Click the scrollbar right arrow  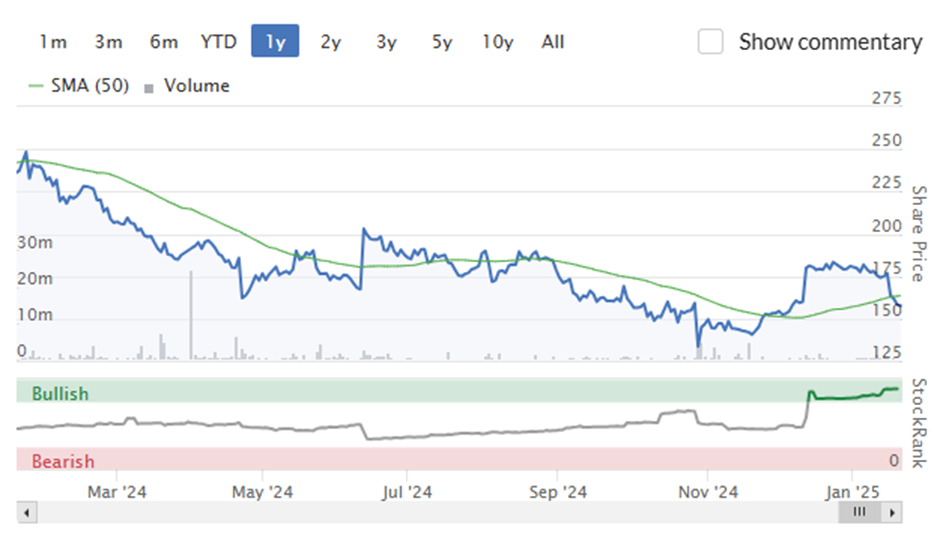(892, 513)
